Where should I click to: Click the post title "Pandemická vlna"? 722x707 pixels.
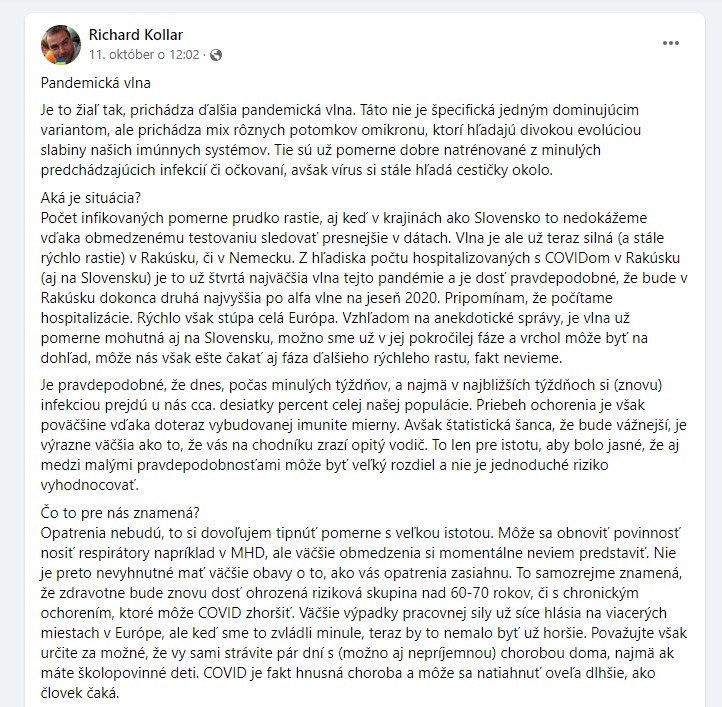pos(95,84)
